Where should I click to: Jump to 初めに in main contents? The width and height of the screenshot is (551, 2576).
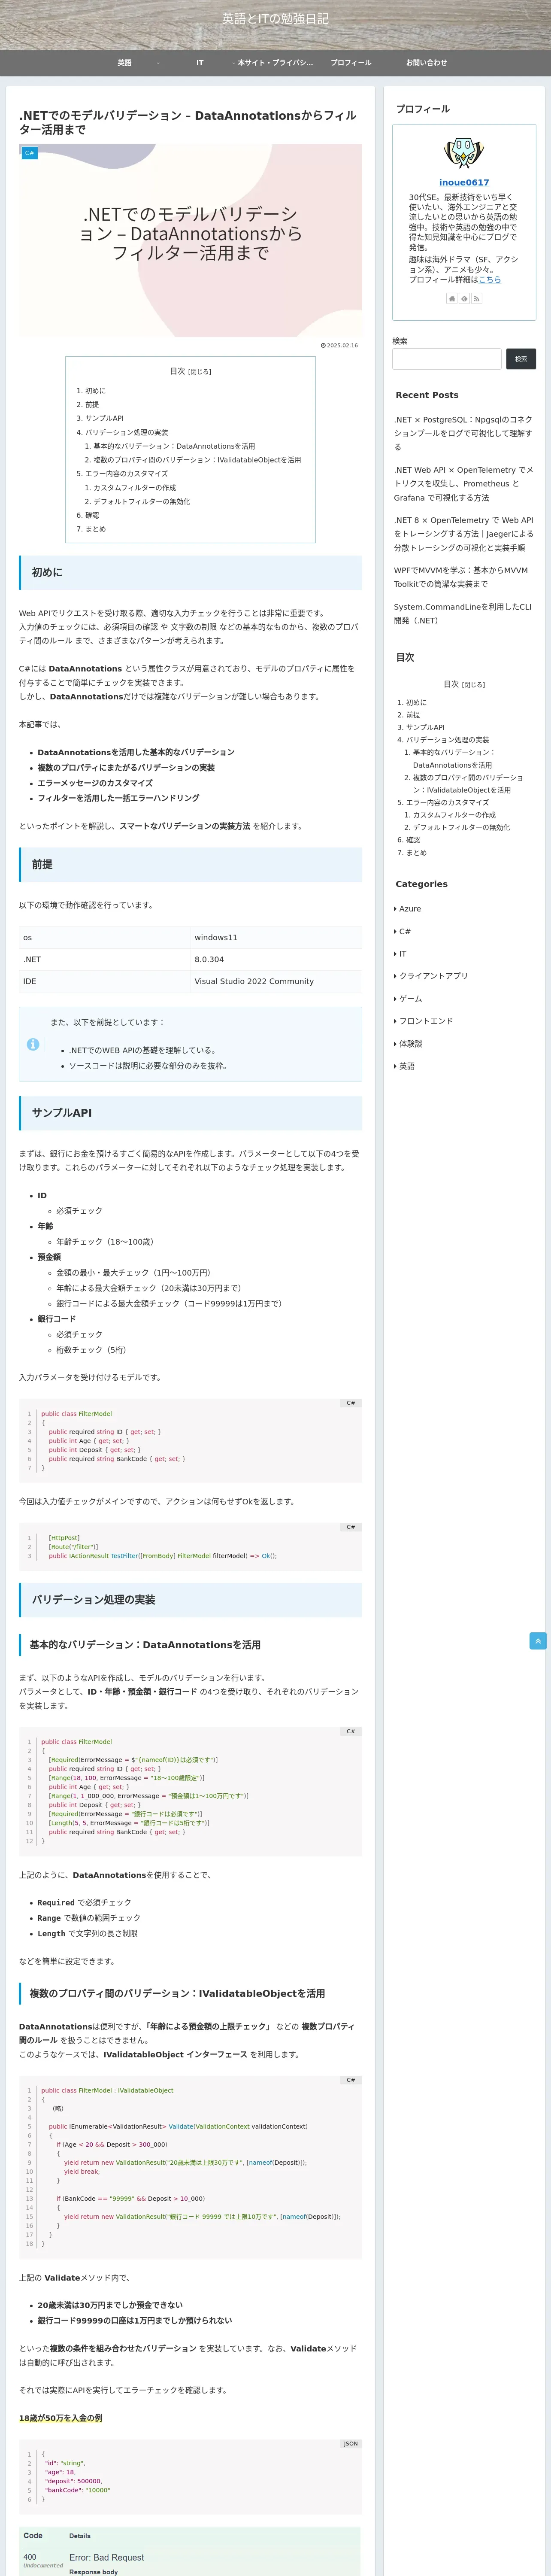point(95,391)
